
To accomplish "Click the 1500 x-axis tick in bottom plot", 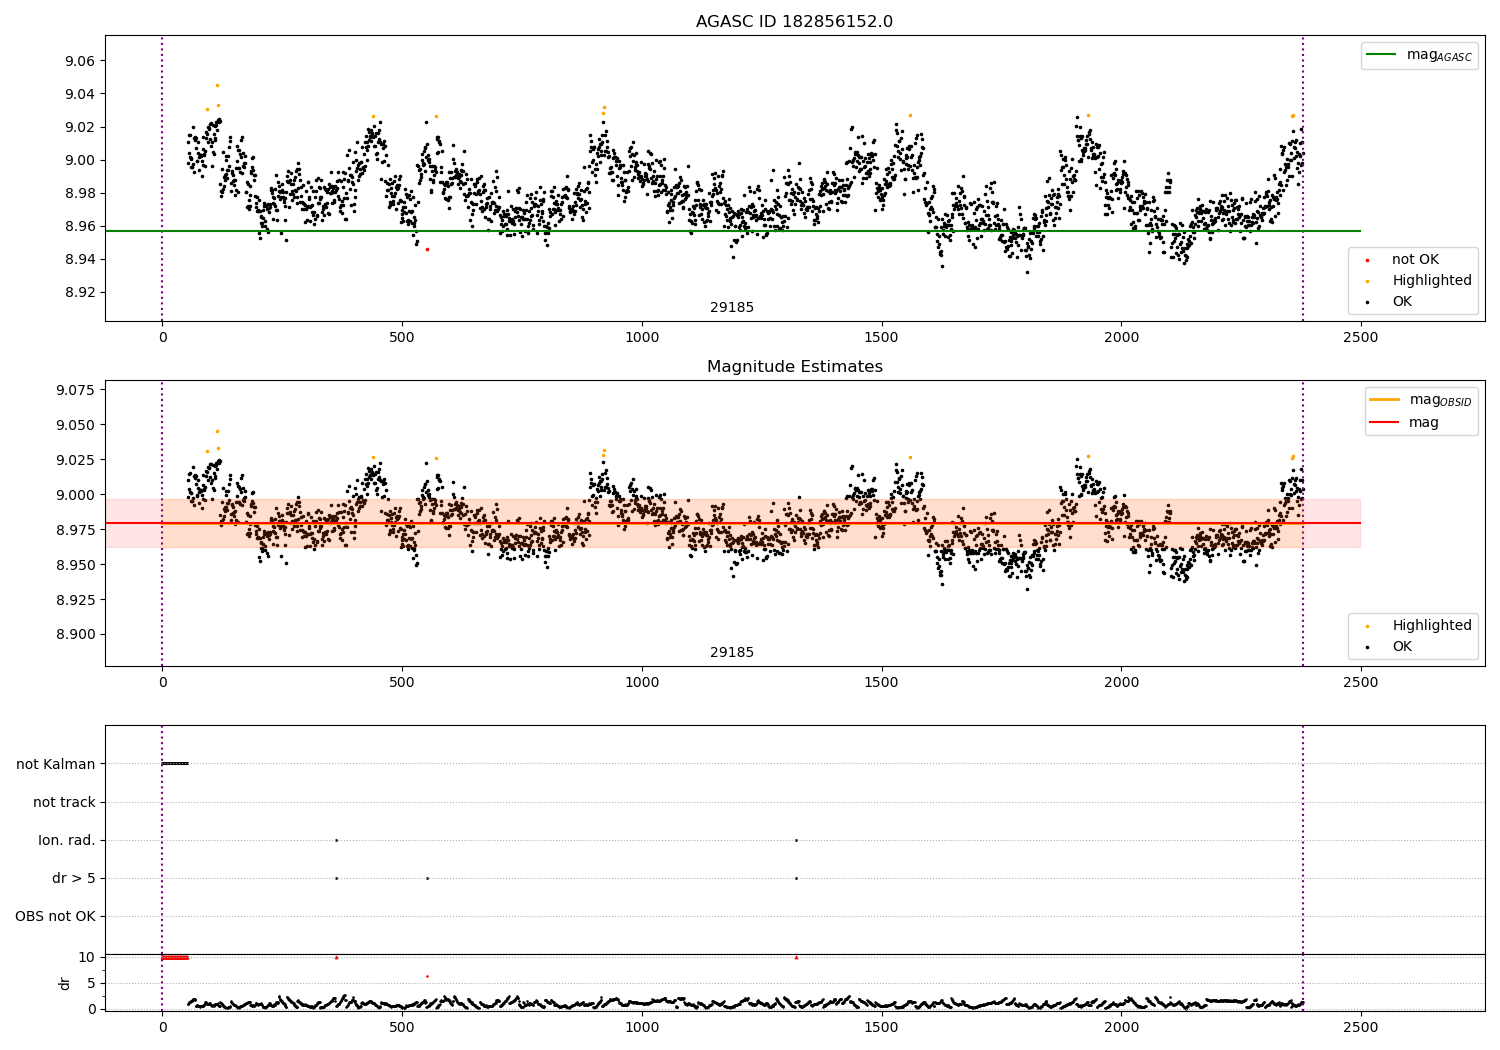I will click(881, 1027).
